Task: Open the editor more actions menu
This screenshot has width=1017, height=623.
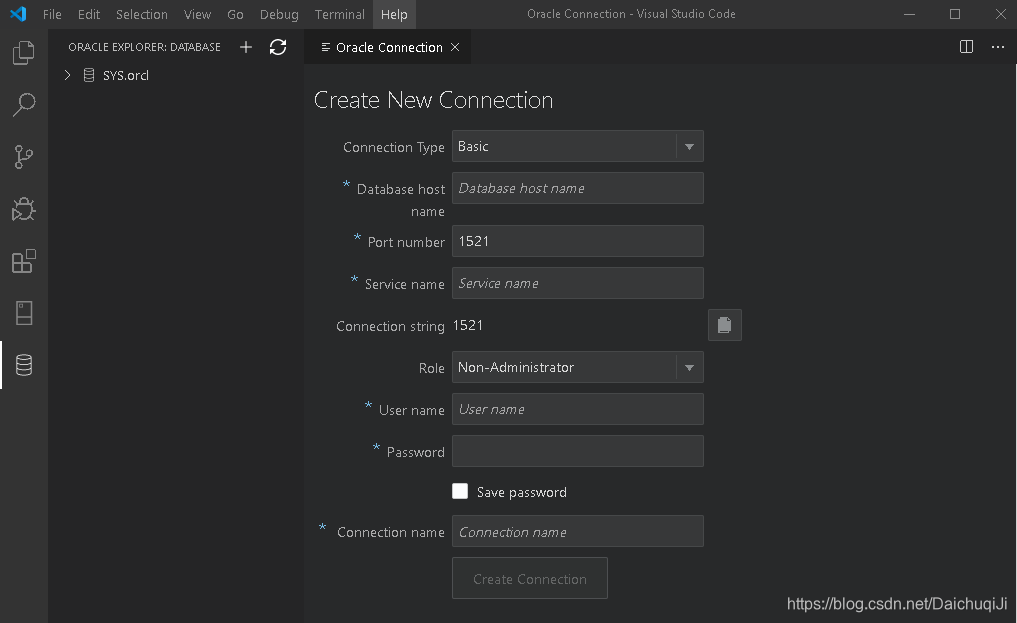Action: (x=997, y=46)
